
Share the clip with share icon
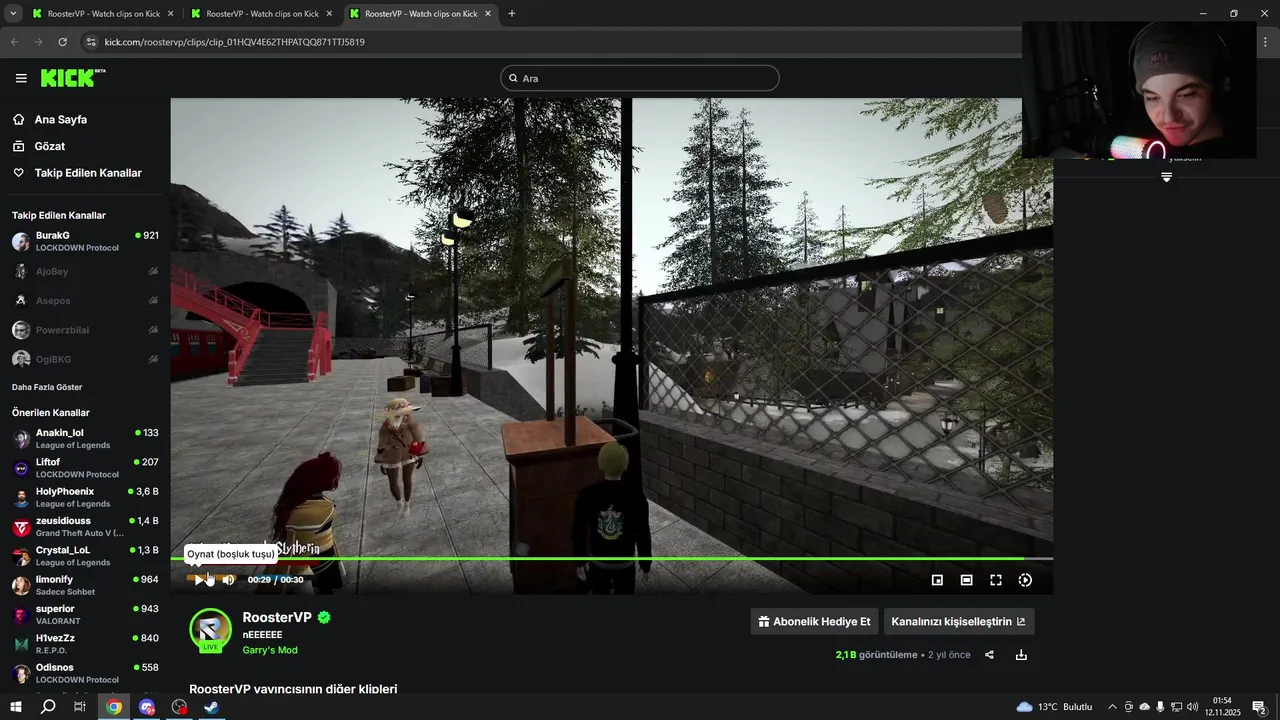pos(989,655)
